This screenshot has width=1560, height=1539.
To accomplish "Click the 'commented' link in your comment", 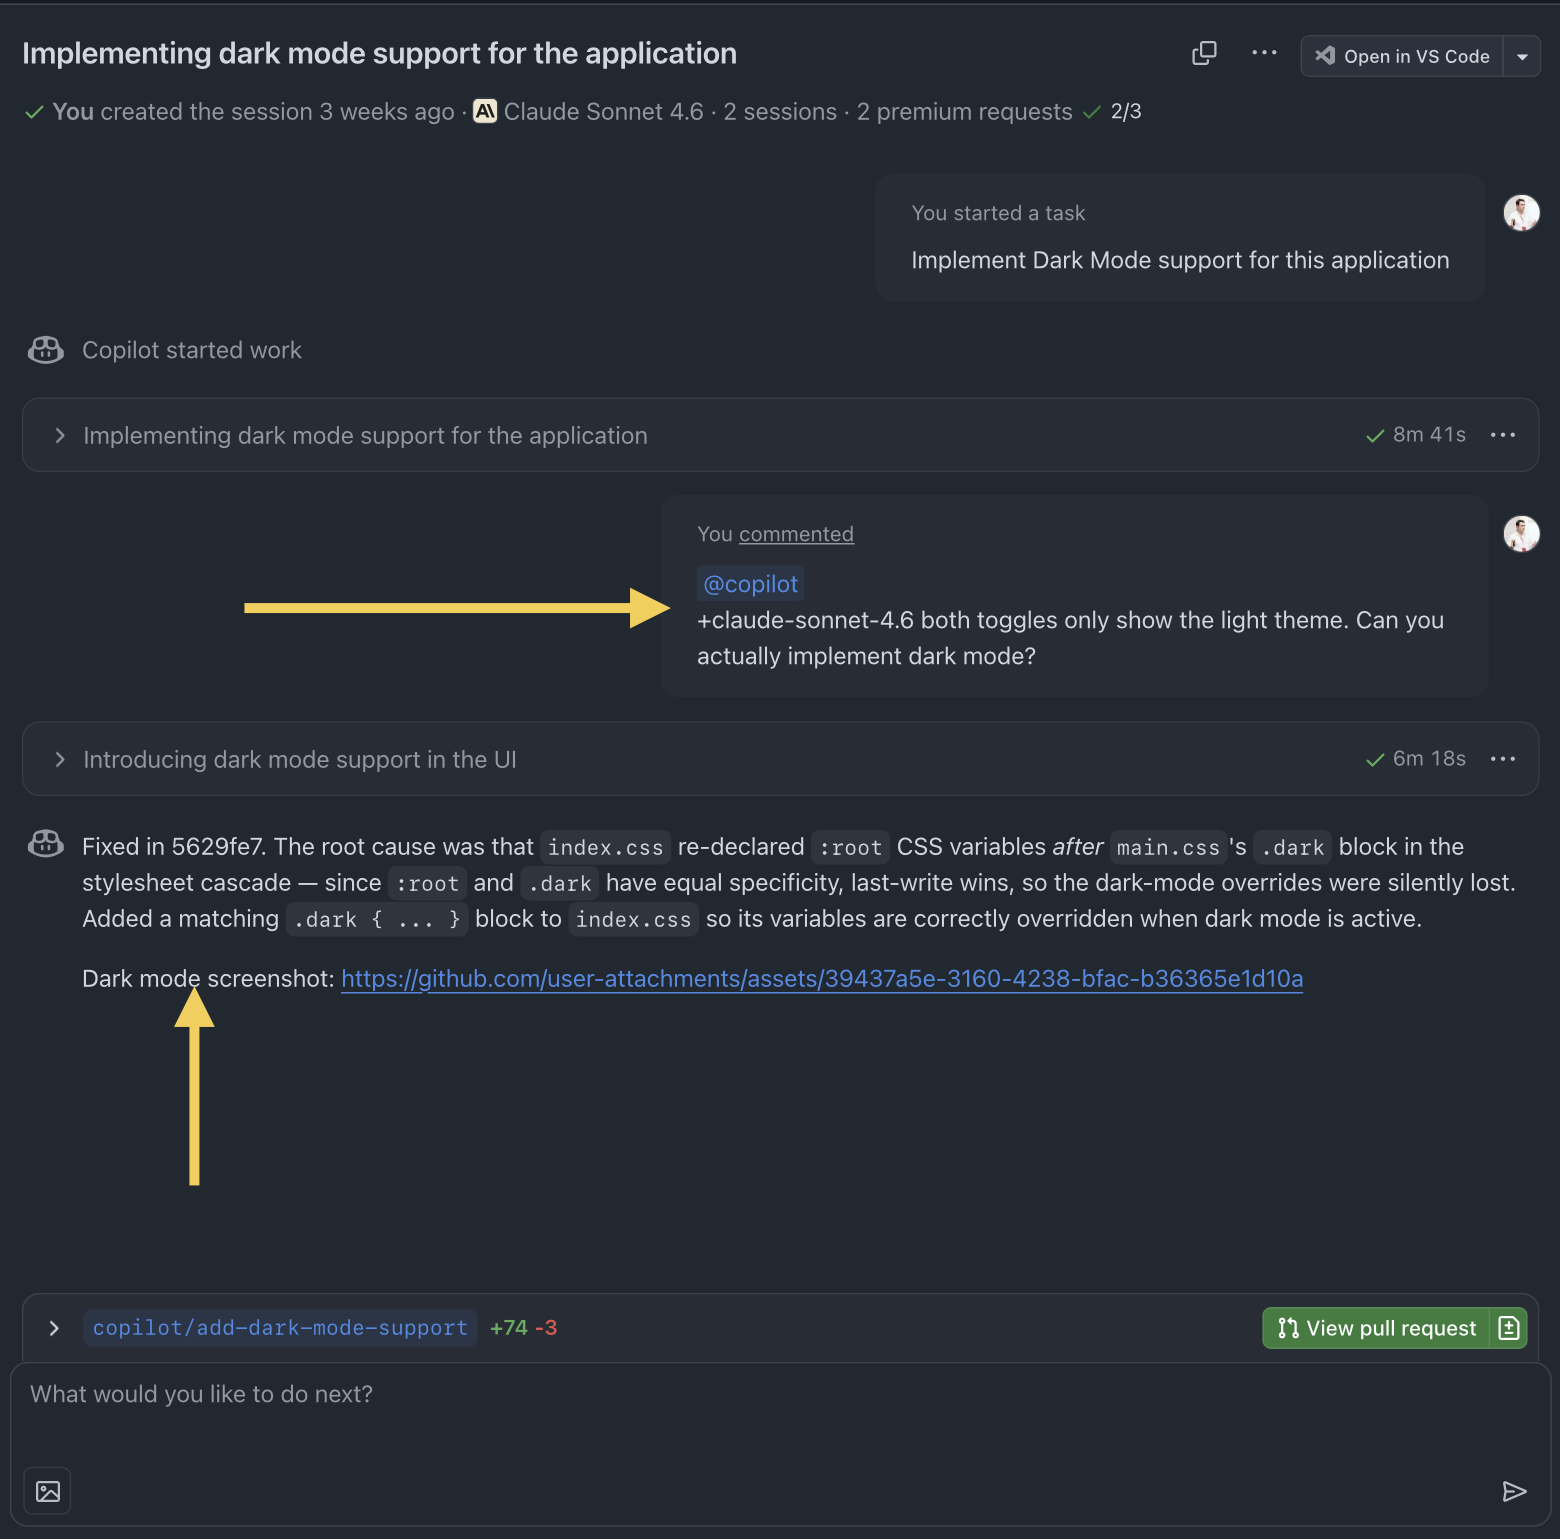I will [x=796, y=534].
